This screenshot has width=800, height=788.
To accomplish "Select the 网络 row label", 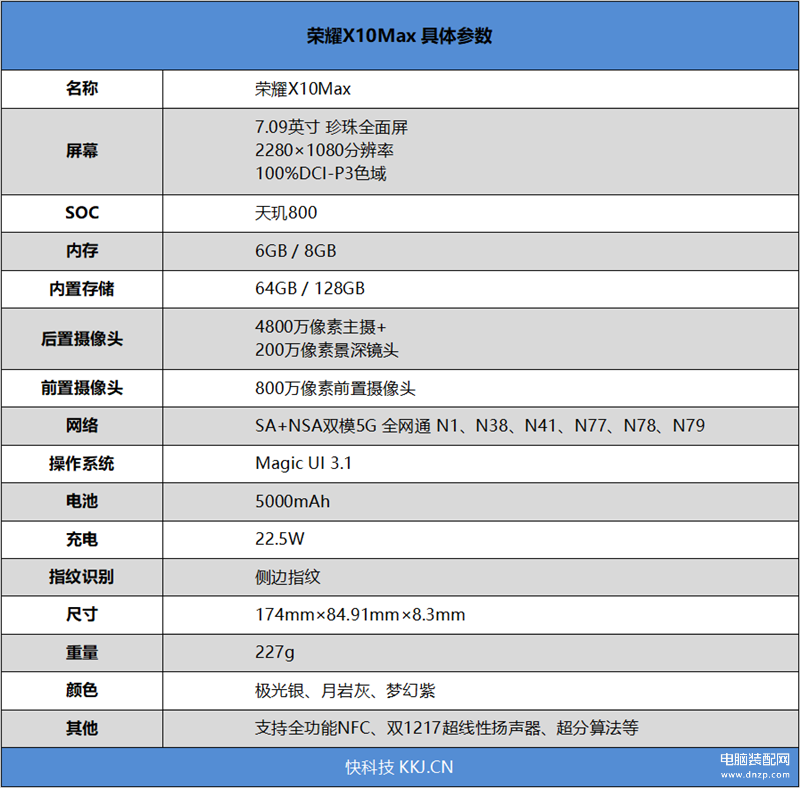I will point(82,425).
